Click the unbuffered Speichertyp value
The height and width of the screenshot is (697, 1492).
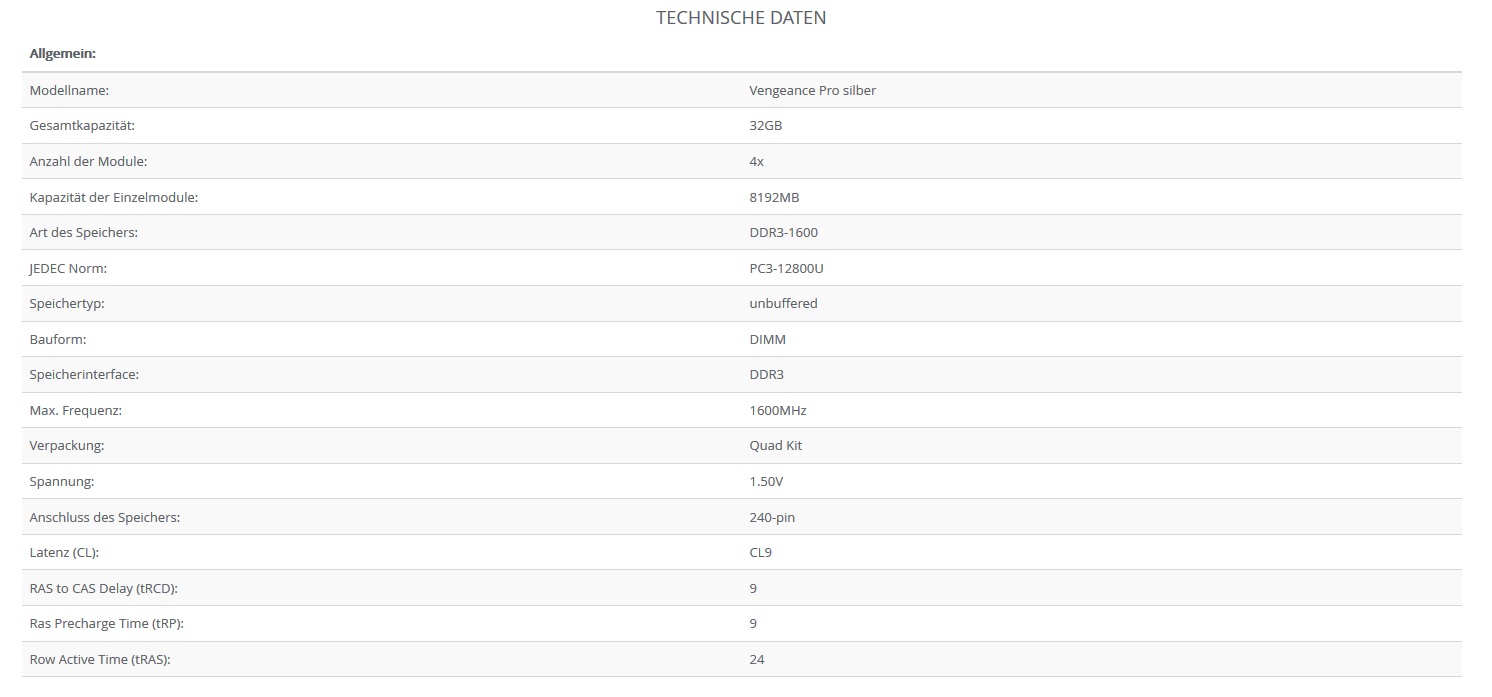coord(783,303)
